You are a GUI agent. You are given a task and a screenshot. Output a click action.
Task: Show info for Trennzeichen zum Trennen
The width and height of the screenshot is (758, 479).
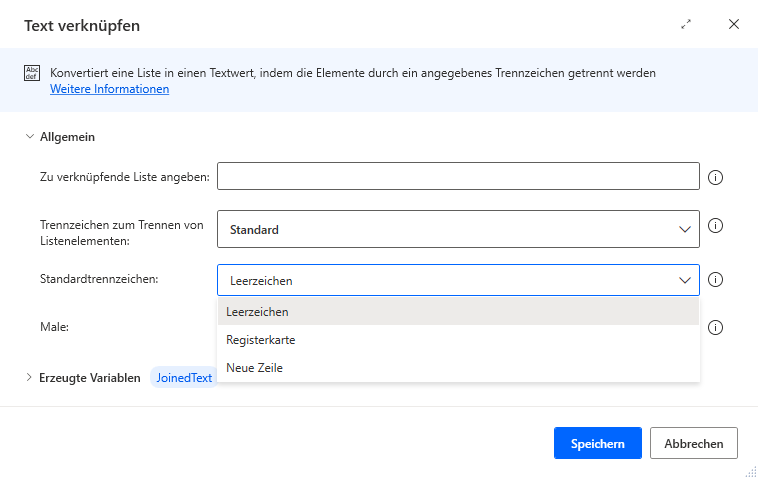click(x=715, y=226)
